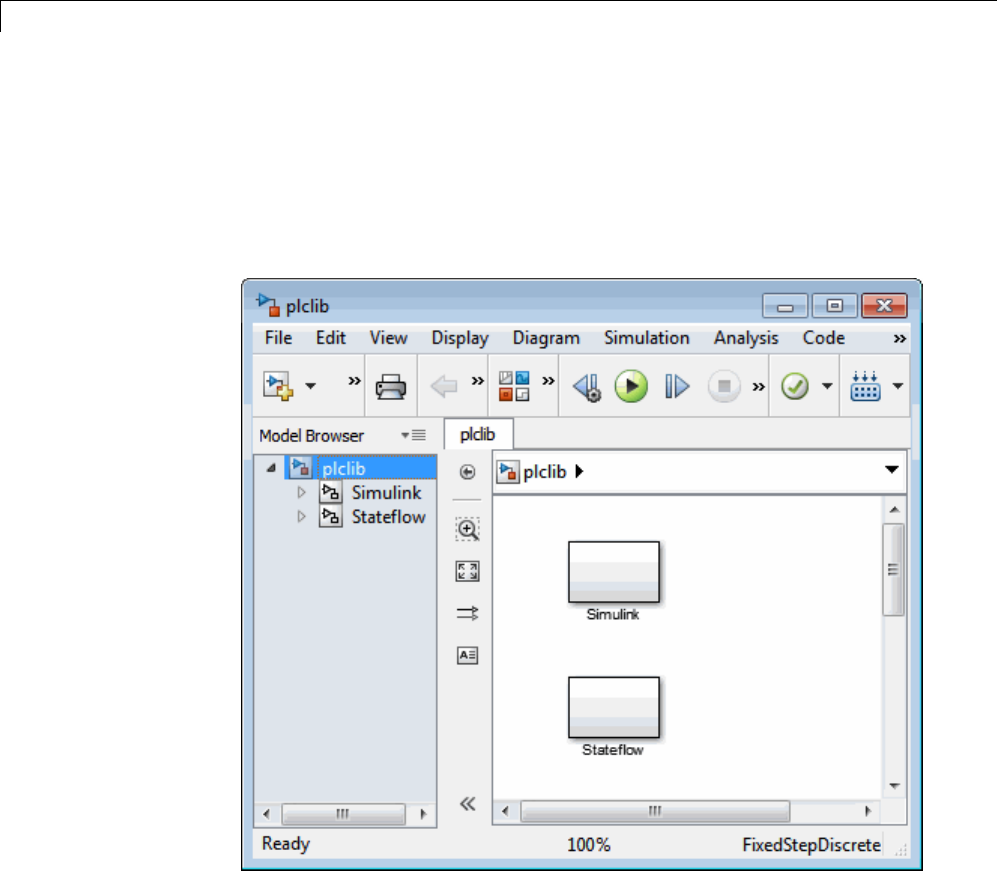Screen dimensions: 997x871
Task: Select the Zoom tool in palette
Action: tap(467, 529)
